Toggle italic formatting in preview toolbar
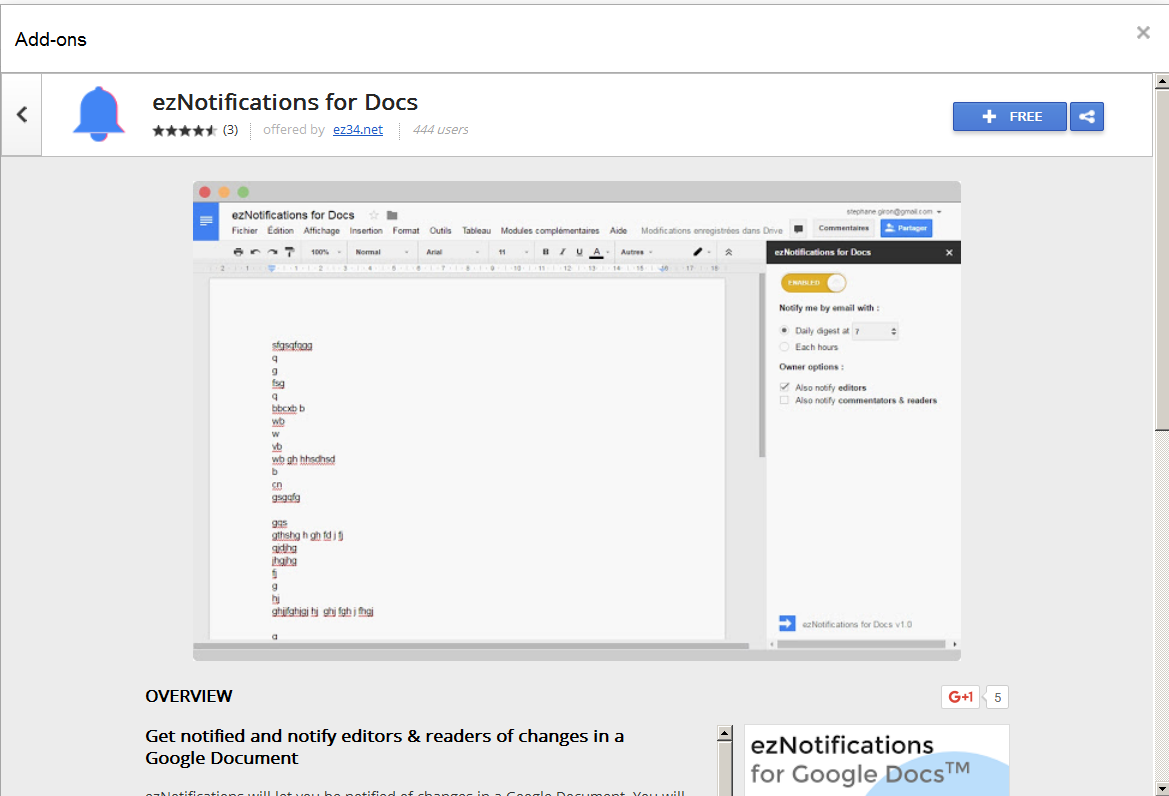This screenshot has height=796, width=1169. pos(562,252)
